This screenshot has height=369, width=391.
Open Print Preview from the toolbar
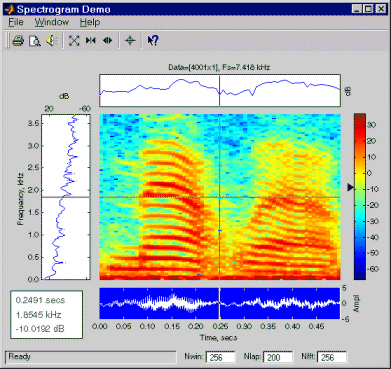coord(34,41)
